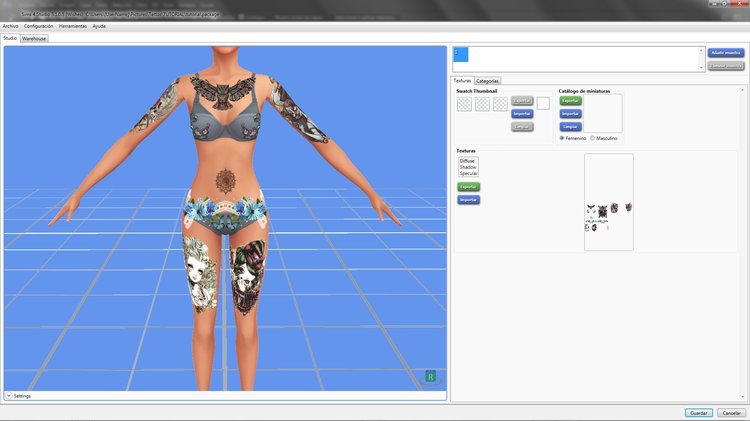
Task: Switch to the Warehouse tab
Action: pyautogui.click(x=34, y=38)
